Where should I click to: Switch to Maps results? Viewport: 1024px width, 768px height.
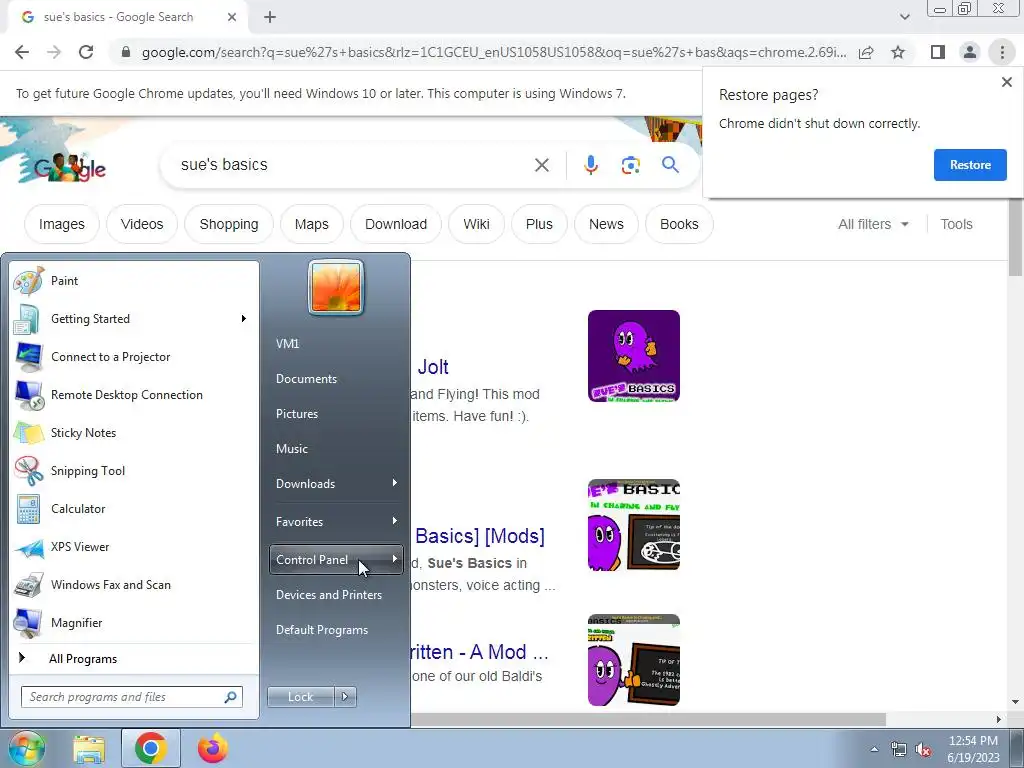click(x=312, y=224)
